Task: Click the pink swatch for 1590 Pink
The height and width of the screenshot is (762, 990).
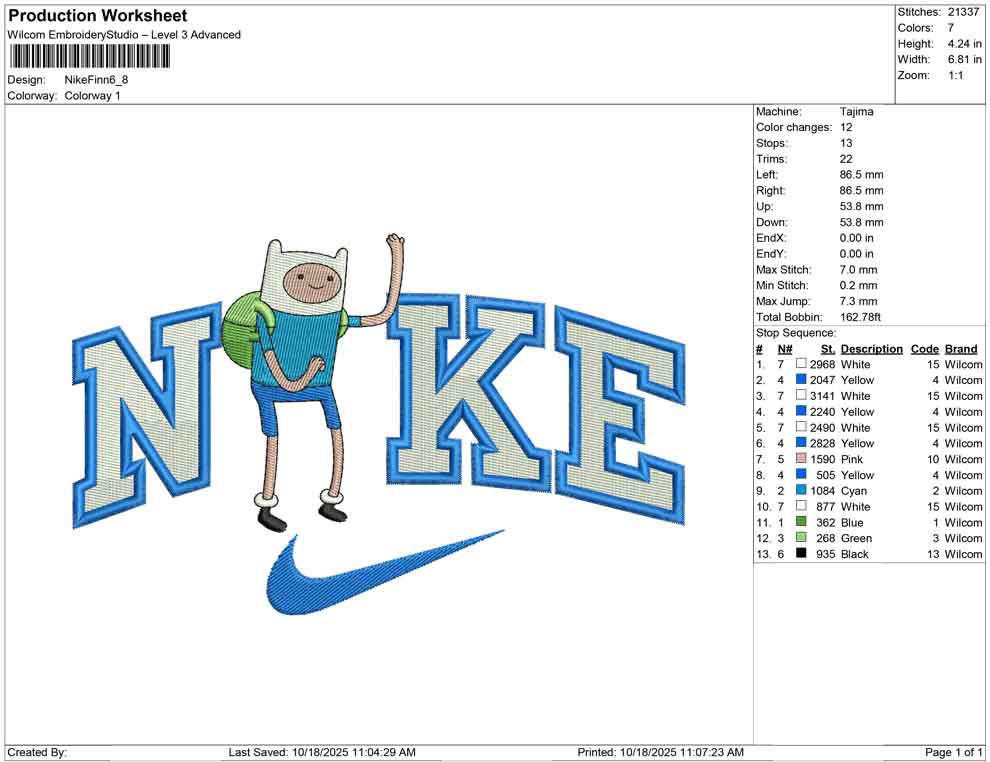Action: click(x=801, y=458)
